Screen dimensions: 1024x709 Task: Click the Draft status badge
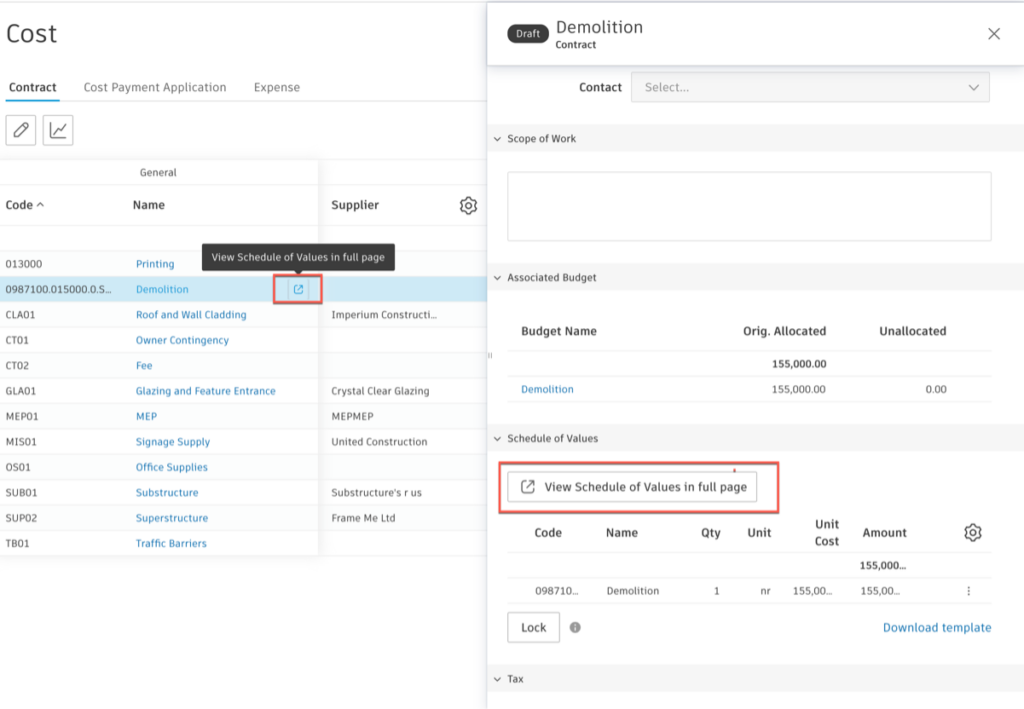528,34
